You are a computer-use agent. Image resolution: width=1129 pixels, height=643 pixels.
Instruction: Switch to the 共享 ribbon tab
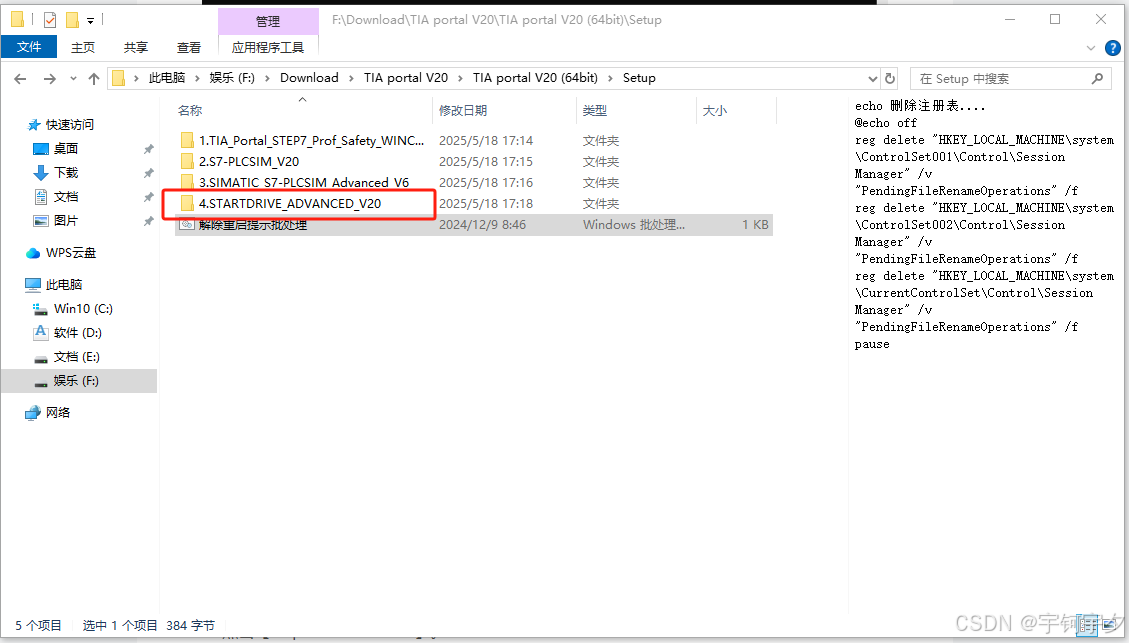point(135,48)
